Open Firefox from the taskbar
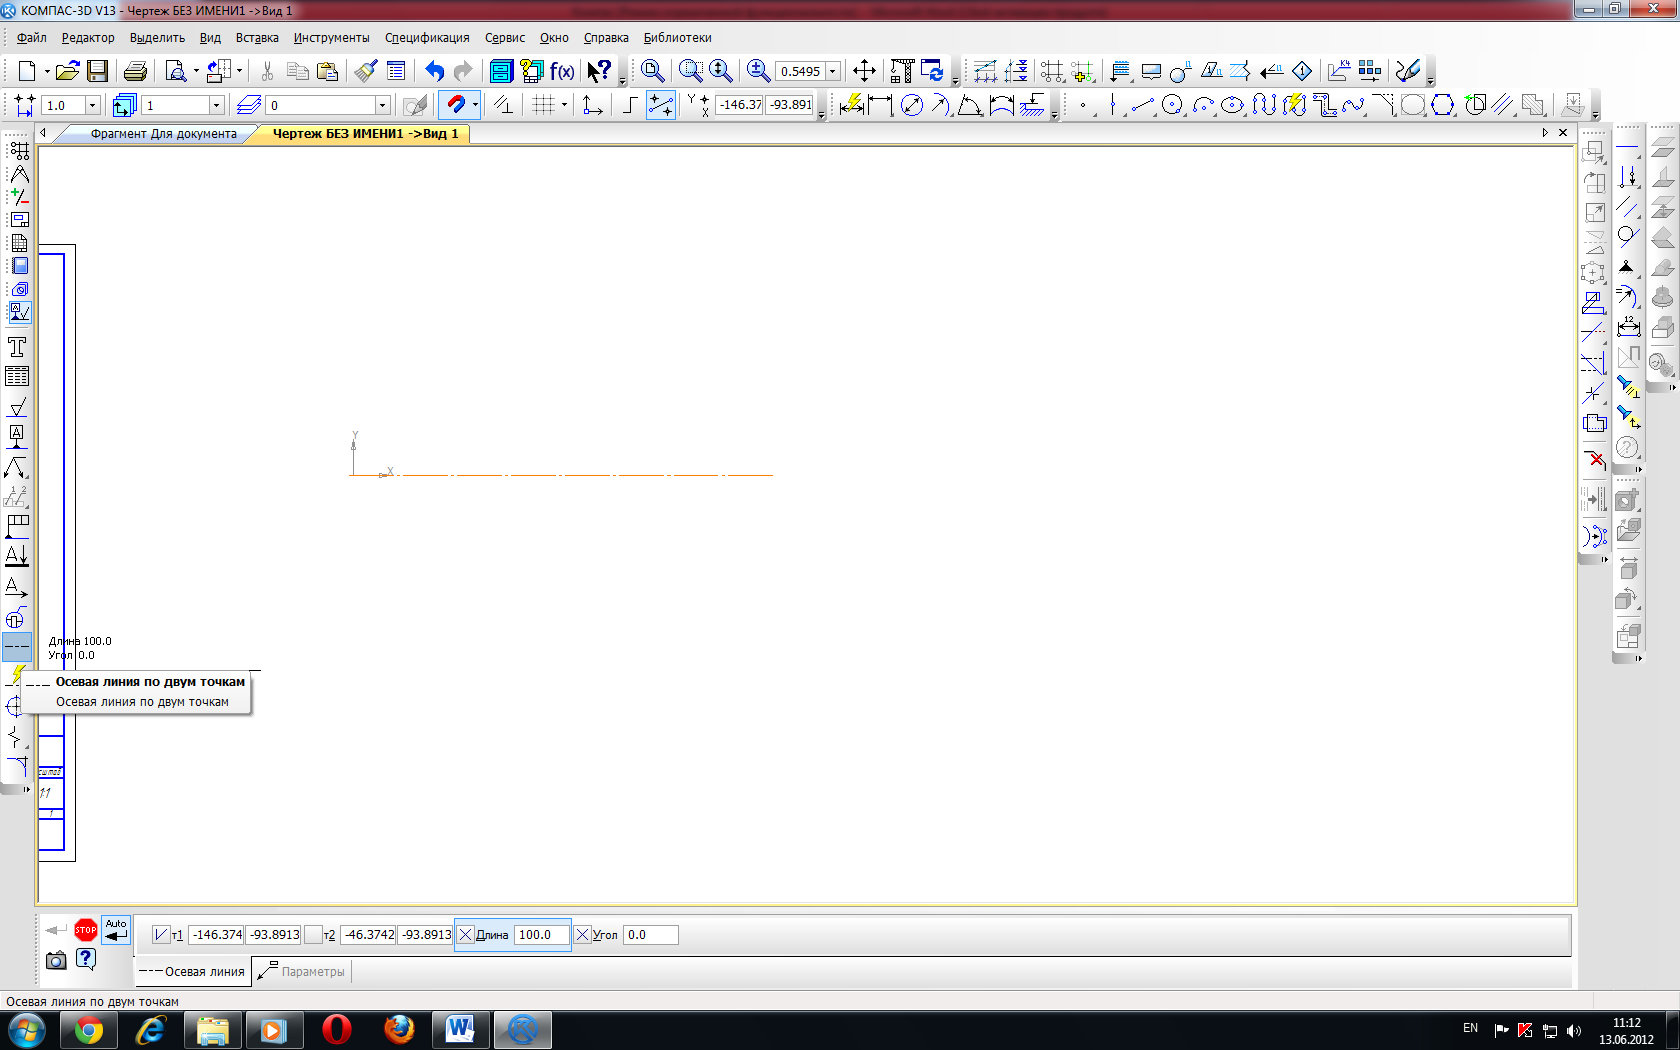This screenshot has width=1680, height=1050. 399,1030
